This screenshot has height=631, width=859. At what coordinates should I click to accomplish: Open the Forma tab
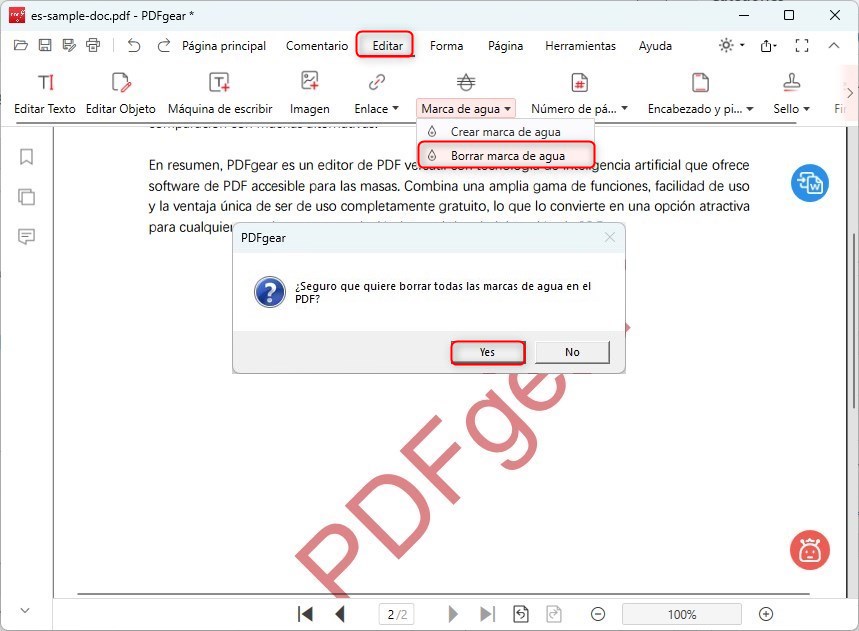click(x=446, y=46)
